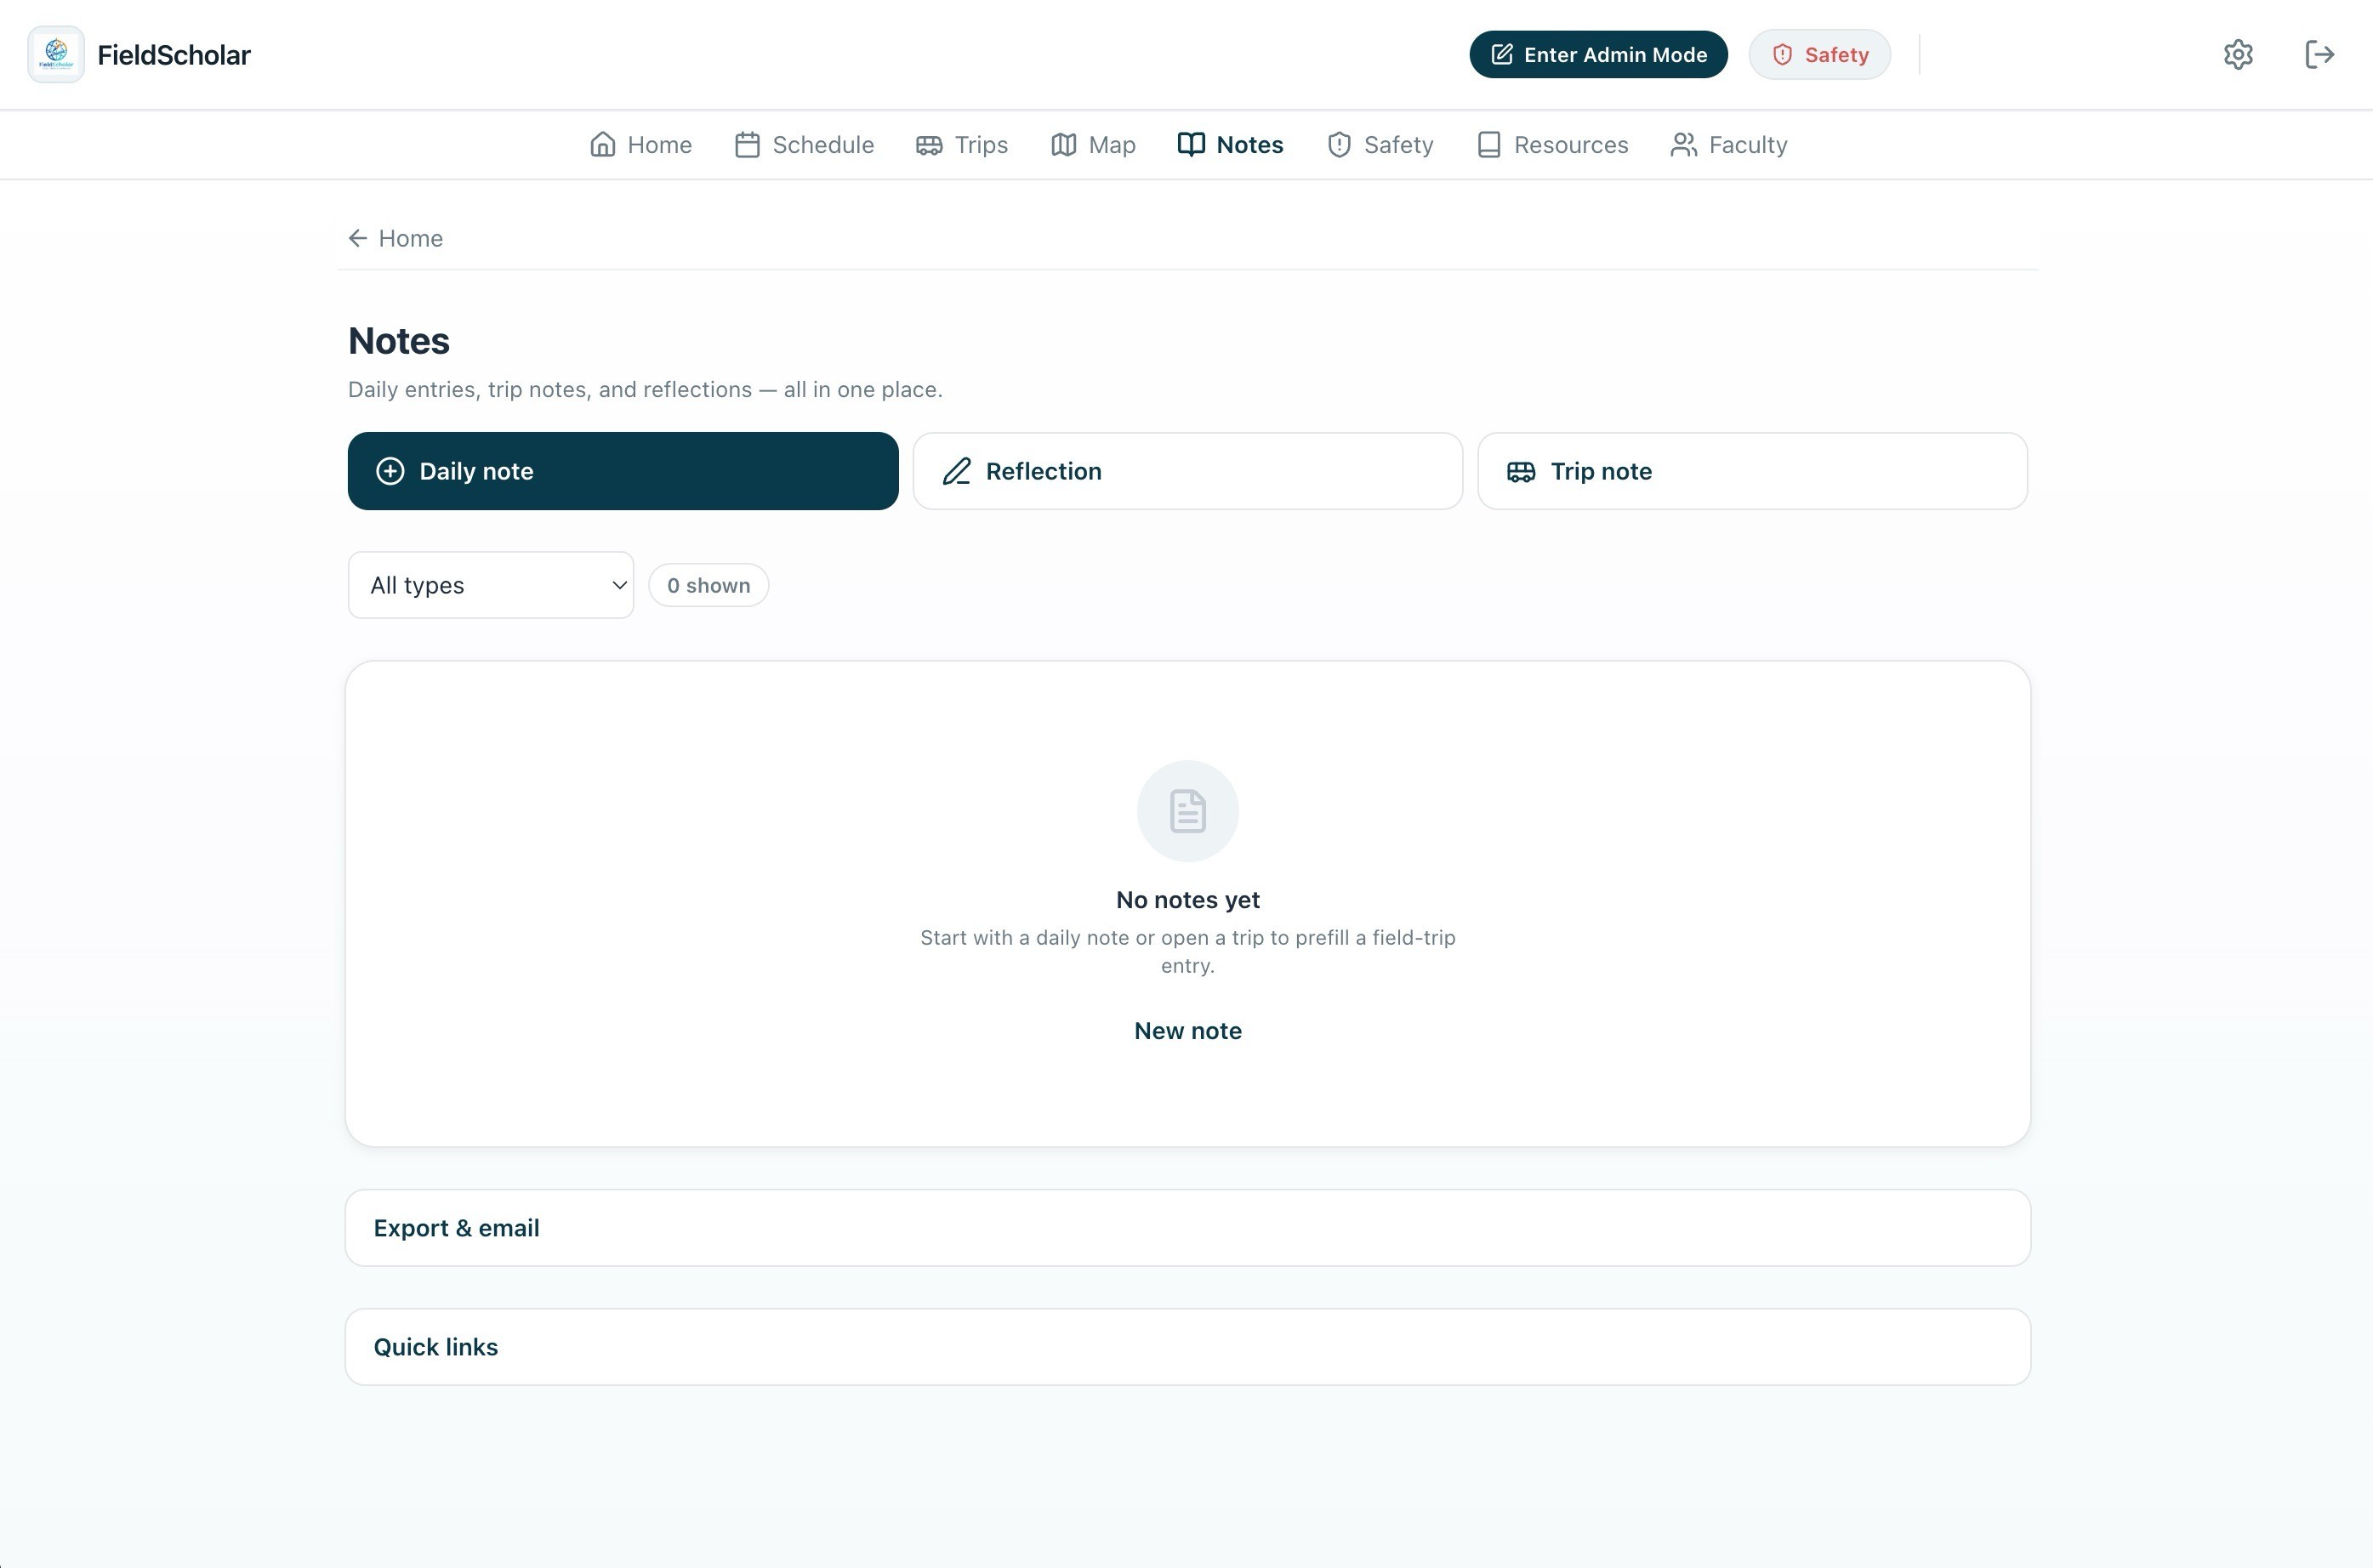Click the book icon next to Resources
The width and height of the screenshot is (2373, 1568).
(1488, 145)
